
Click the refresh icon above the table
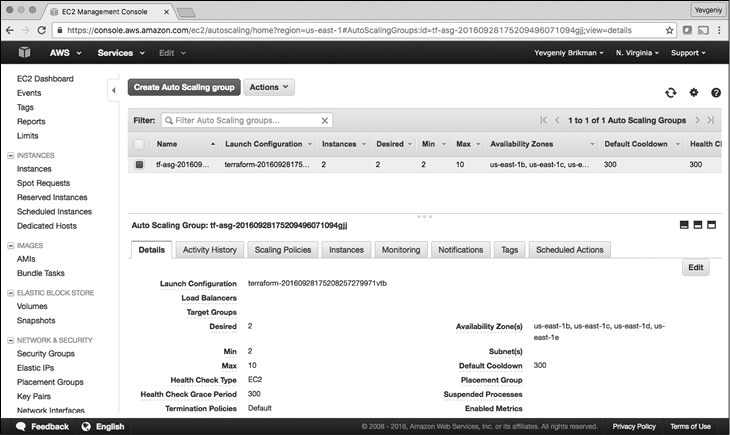click(670, 92)
